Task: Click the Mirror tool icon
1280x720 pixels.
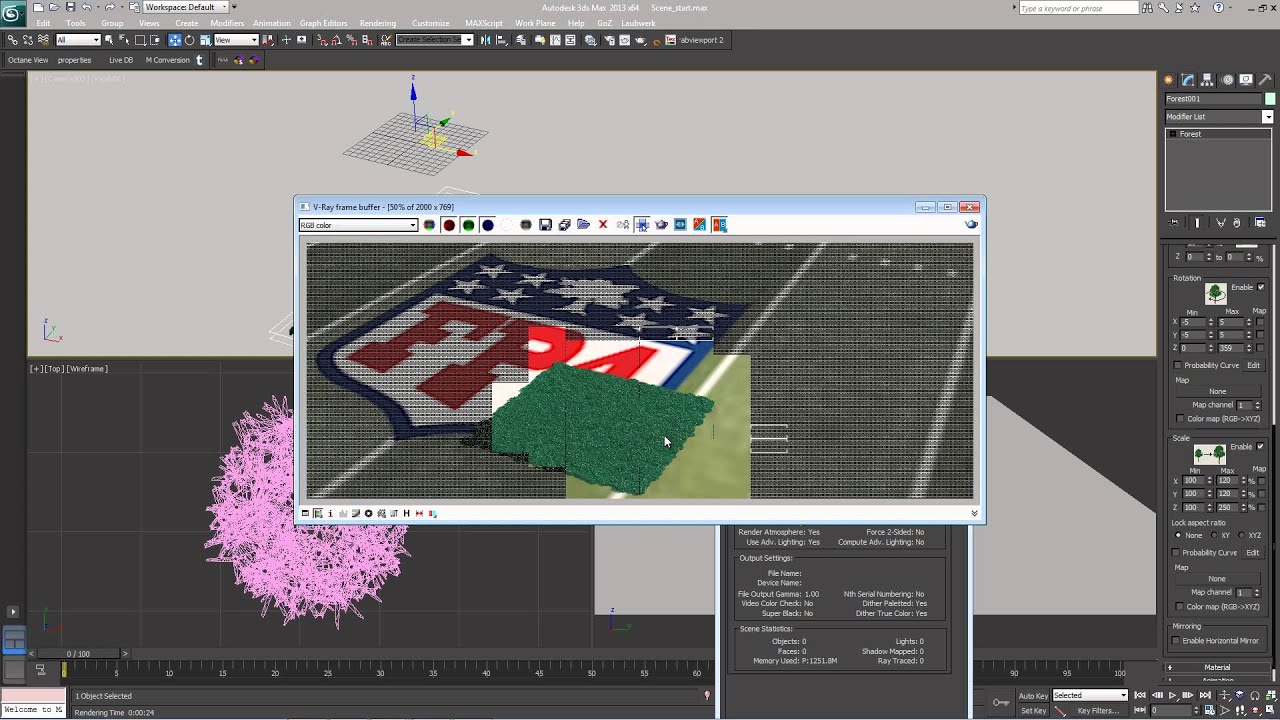Action: coord(486,40)
